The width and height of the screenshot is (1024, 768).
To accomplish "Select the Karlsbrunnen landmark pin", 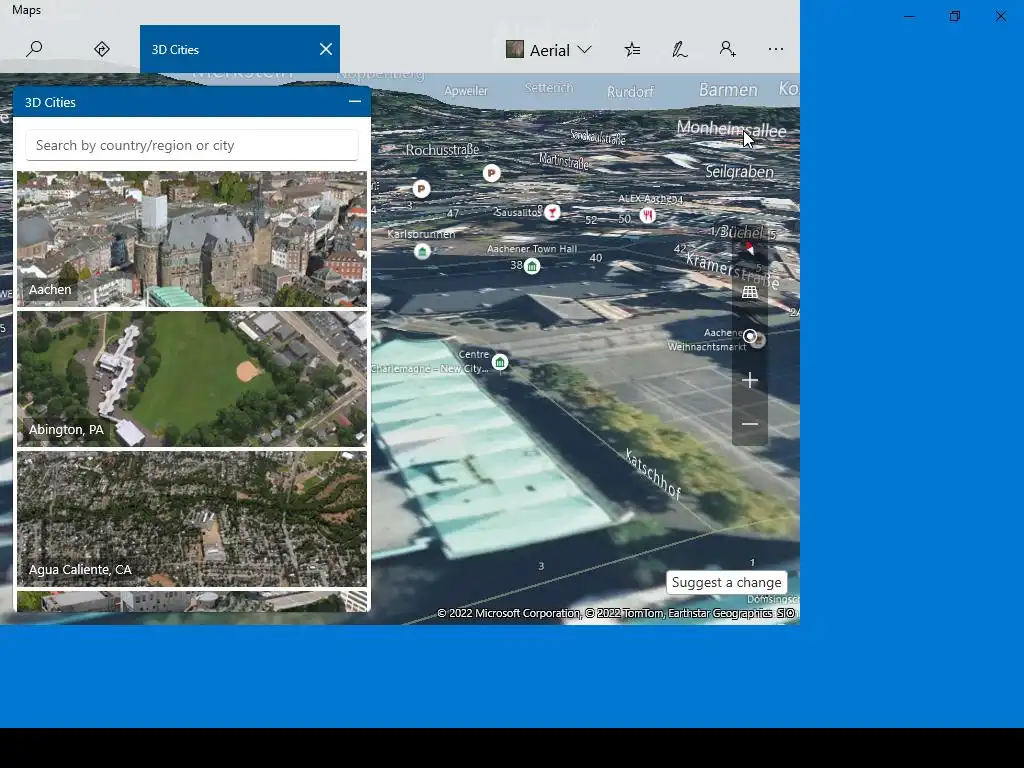I will [x=422, y=251].
